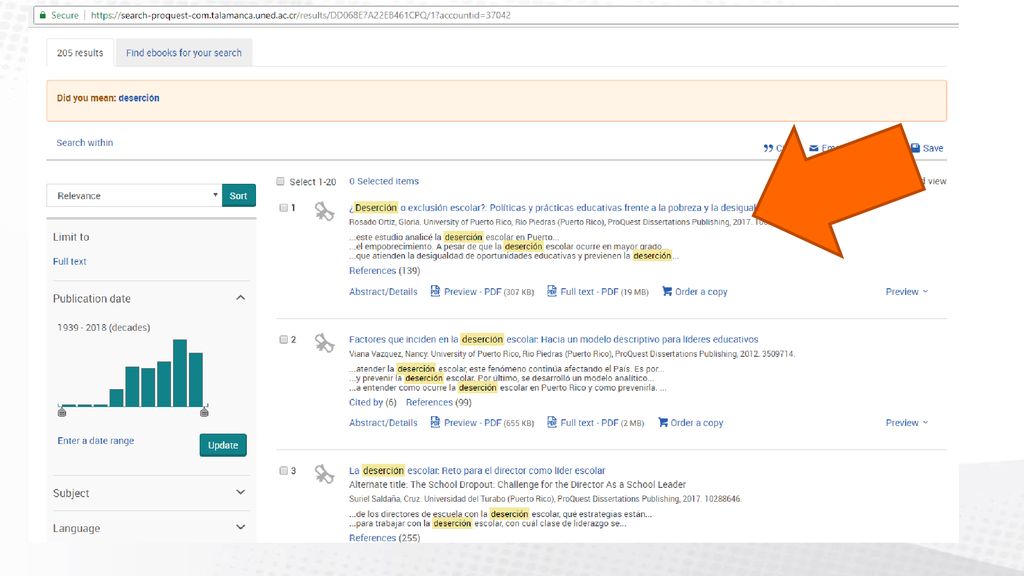Screen dimensions: 1024x576
Task: Open the dissertation type icon for result 2
Action: (324, 343)
